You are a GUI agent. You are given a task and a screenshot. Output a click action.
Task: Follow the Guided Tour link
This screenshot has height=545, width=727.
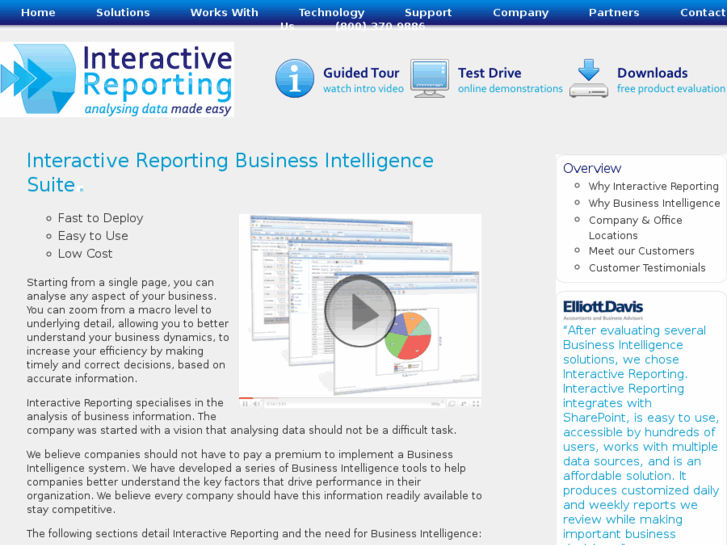click(361, 73)
